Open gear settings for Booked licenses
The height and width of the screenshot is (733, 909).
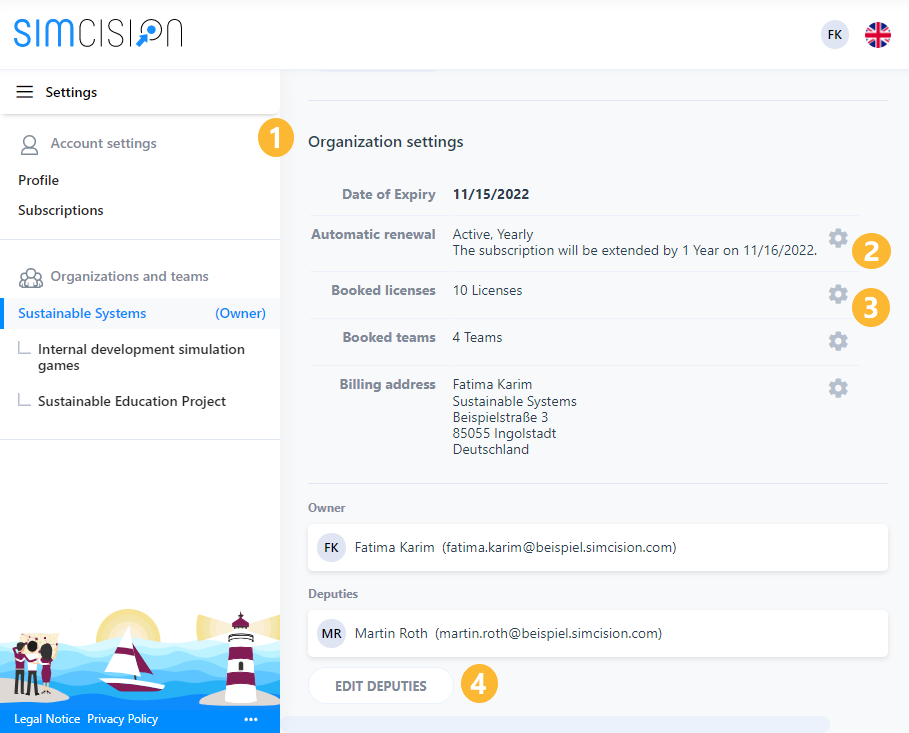click(x=838, y=294)
